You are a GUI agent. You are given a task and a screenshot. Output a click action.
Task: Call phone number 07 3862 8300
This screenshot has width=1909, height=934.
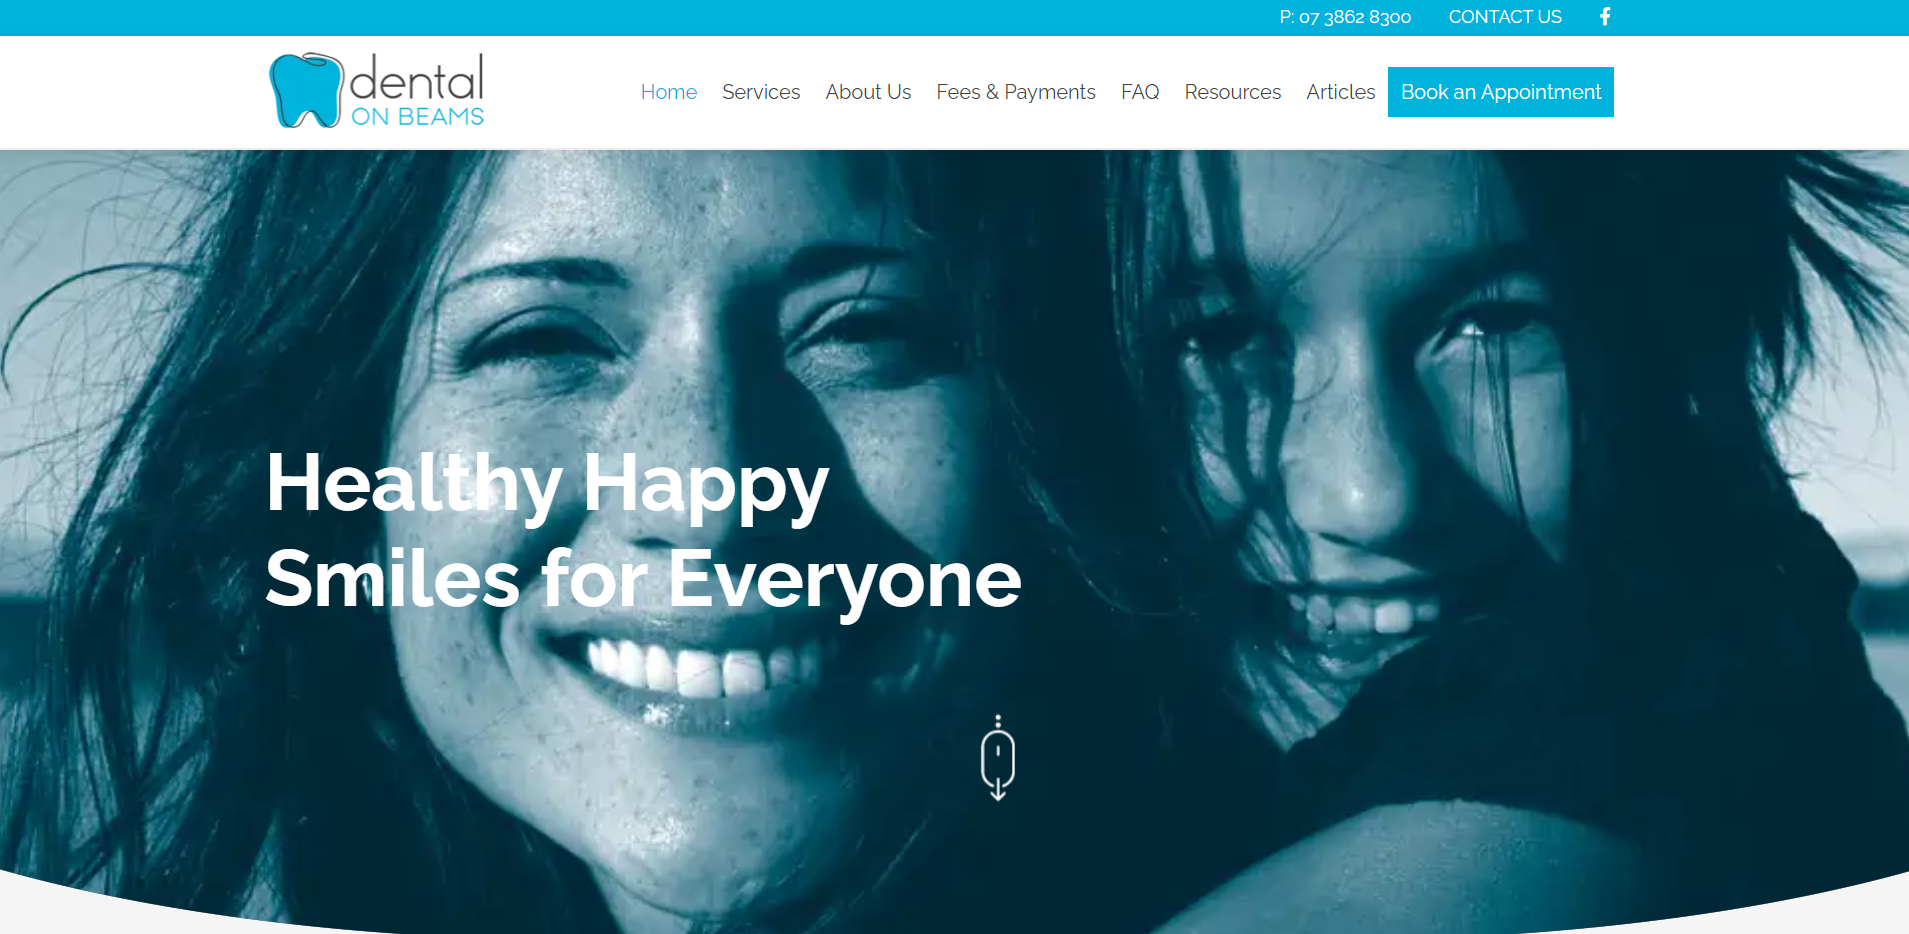click(1345, 17)
